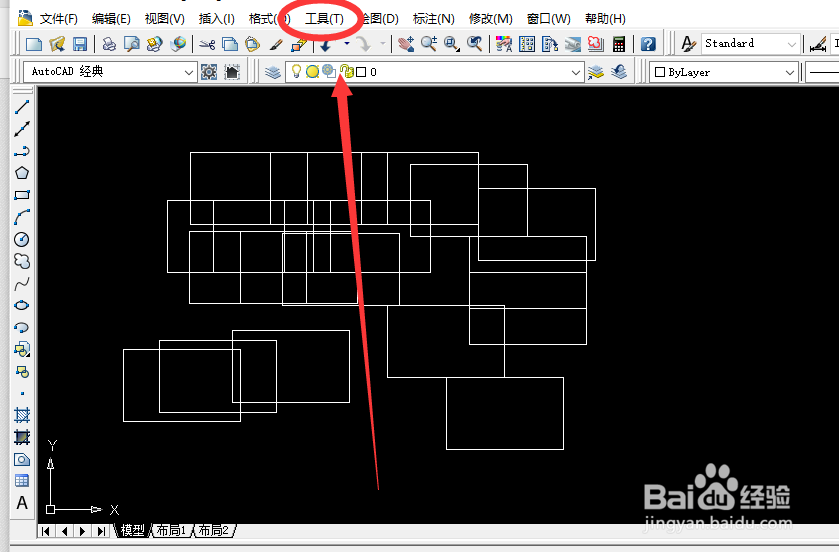Open the Standard text style dropdown
The image size is (839, 552).
792,44
